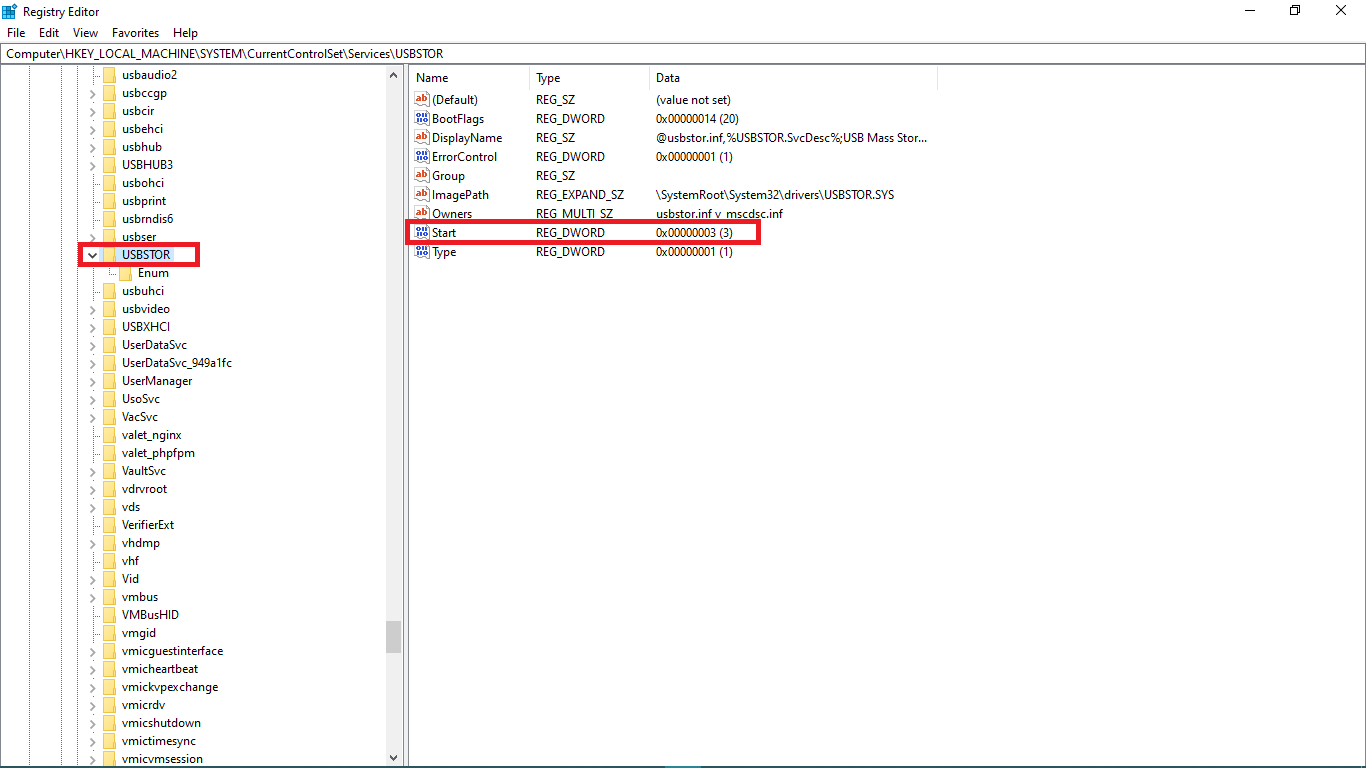
Task: Open the View menu
Action: [84, 32]
